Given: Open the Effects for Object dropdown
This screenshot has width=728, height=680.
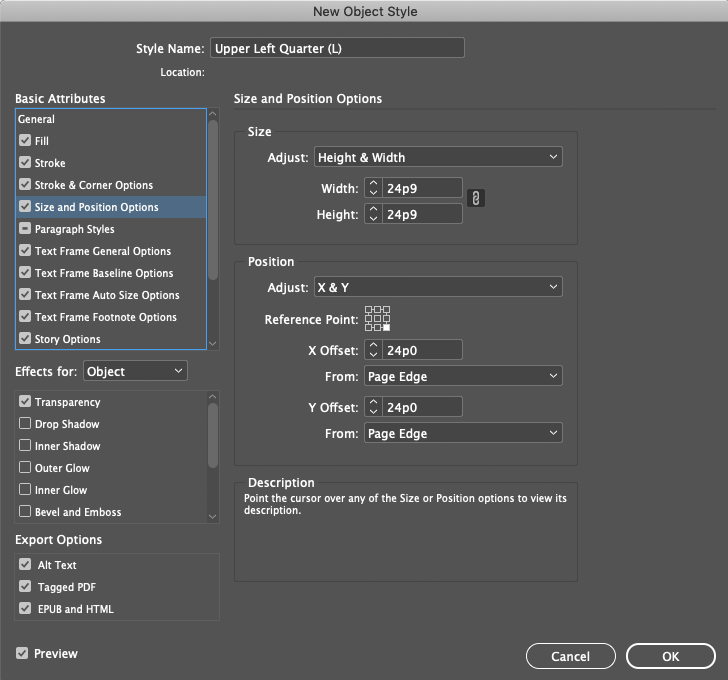Looking at the screenshot, I should tap(135, 371).
